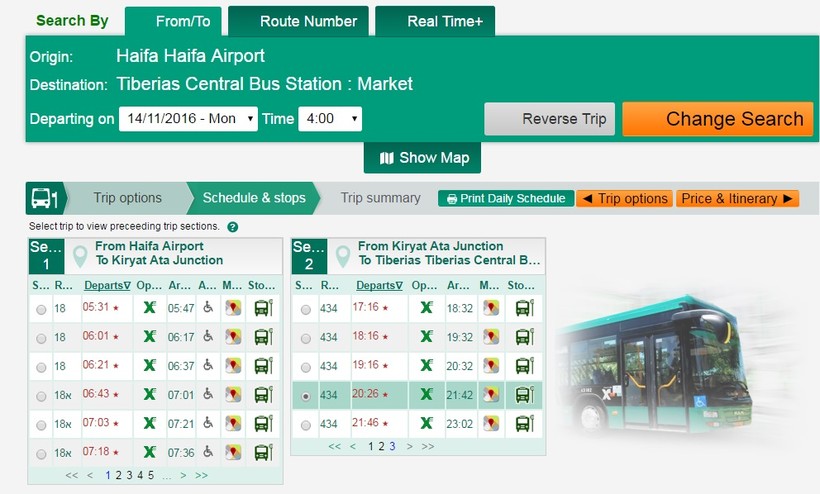
Task: Sort section 1 by Departs column
Action: coord(107,285)
